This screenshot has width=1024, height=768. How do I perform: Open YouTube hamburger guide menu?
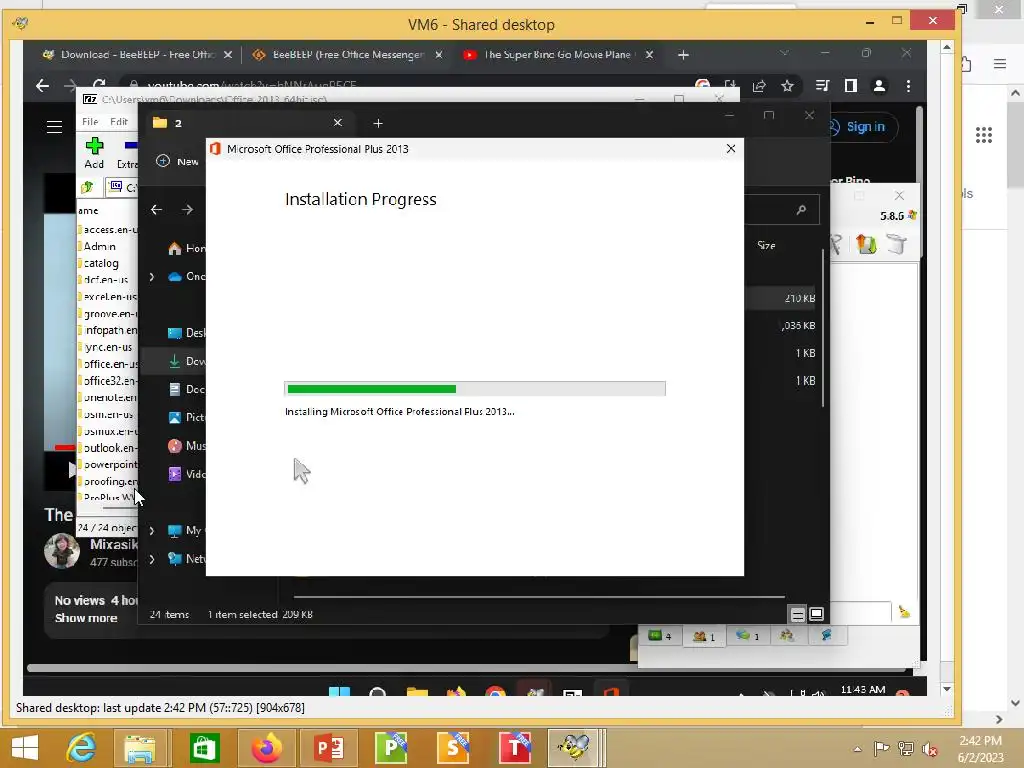point(54,127)
